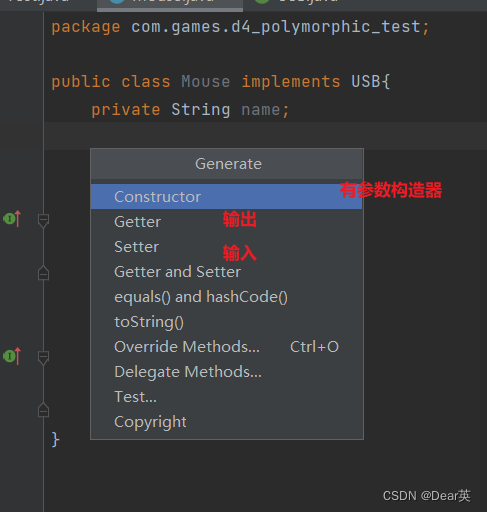Choose Copyright in Generate popup
This screenshot has height=512, width=487.
(x=226, y=422)
